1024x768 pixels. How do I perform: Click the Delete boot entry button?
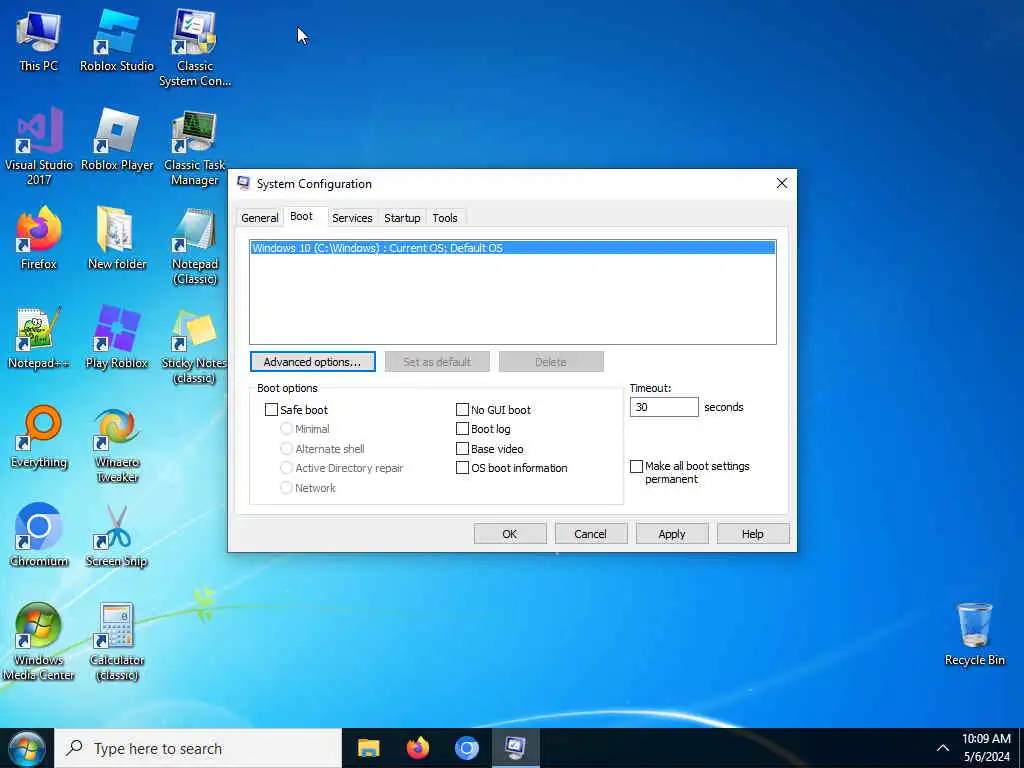coord(551,362)
